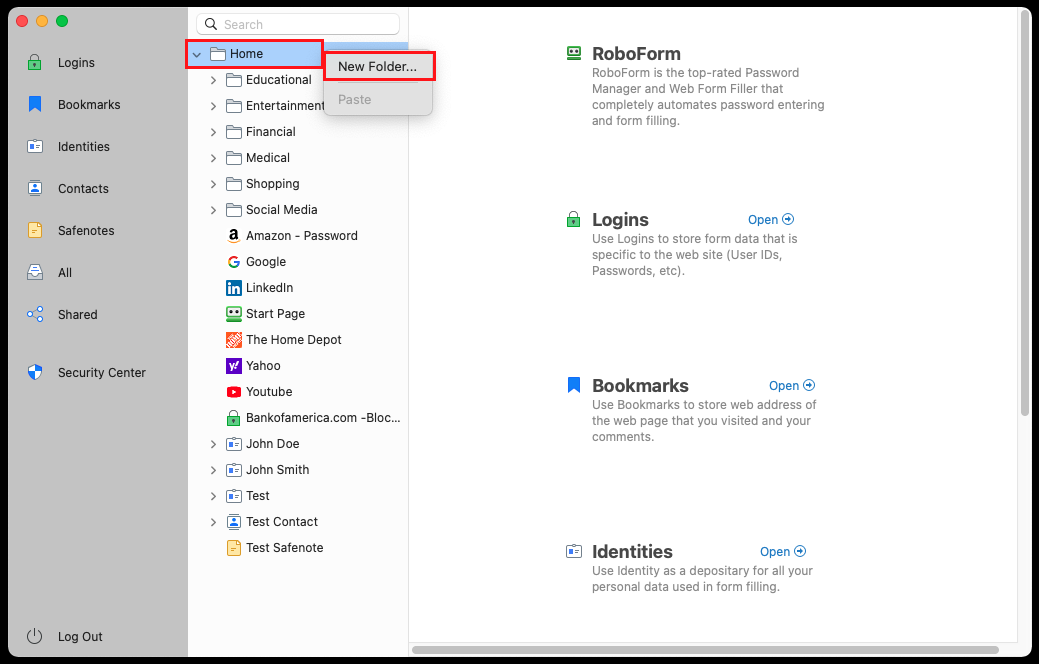
Task: Click the Social Media folder name
Action: pos(282,209)
